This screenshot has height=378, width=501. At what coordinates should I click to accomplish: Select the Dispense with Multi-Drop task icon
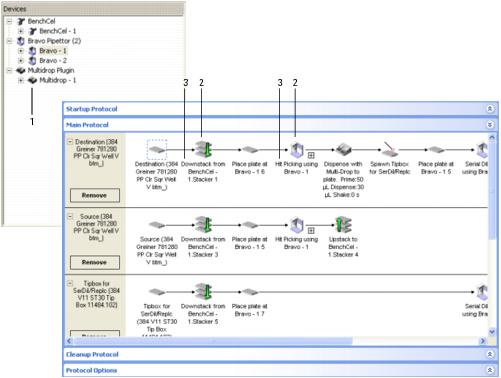(x=343, y=150)
